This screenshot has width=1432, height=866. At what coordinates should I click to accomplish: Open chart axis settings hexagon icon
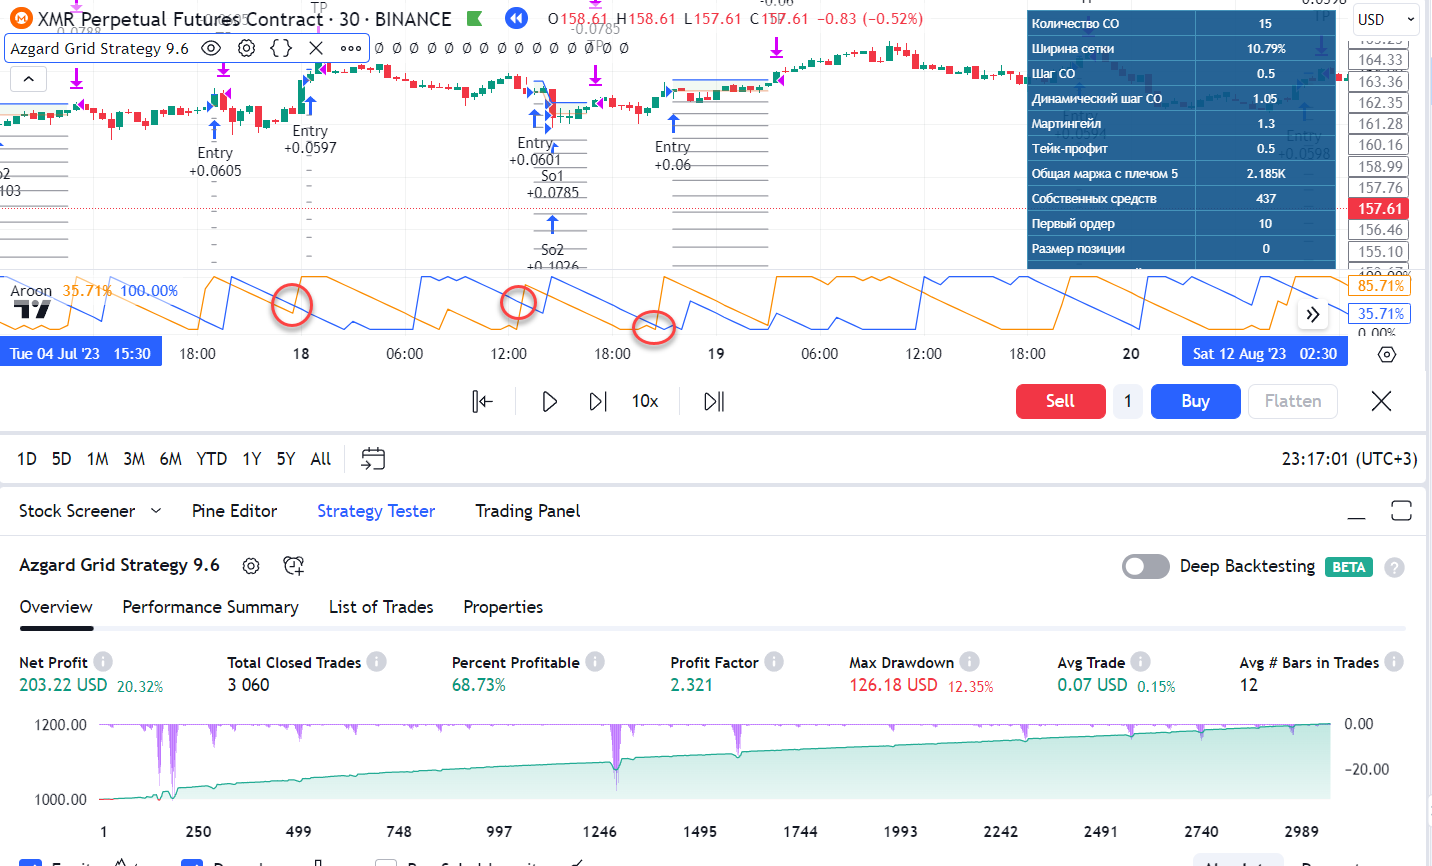coord(1387,354)
